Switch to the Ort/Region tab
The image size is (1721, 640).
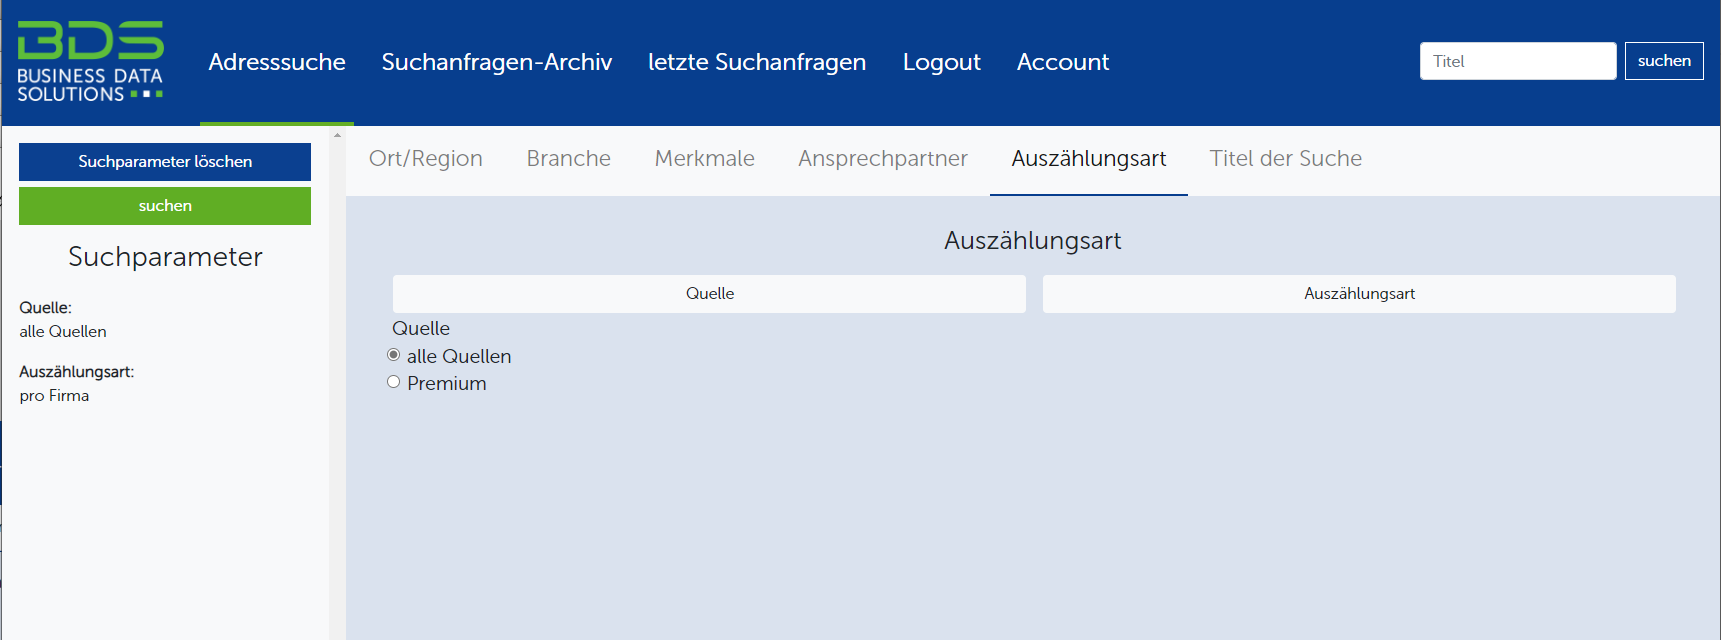(425, 159)
